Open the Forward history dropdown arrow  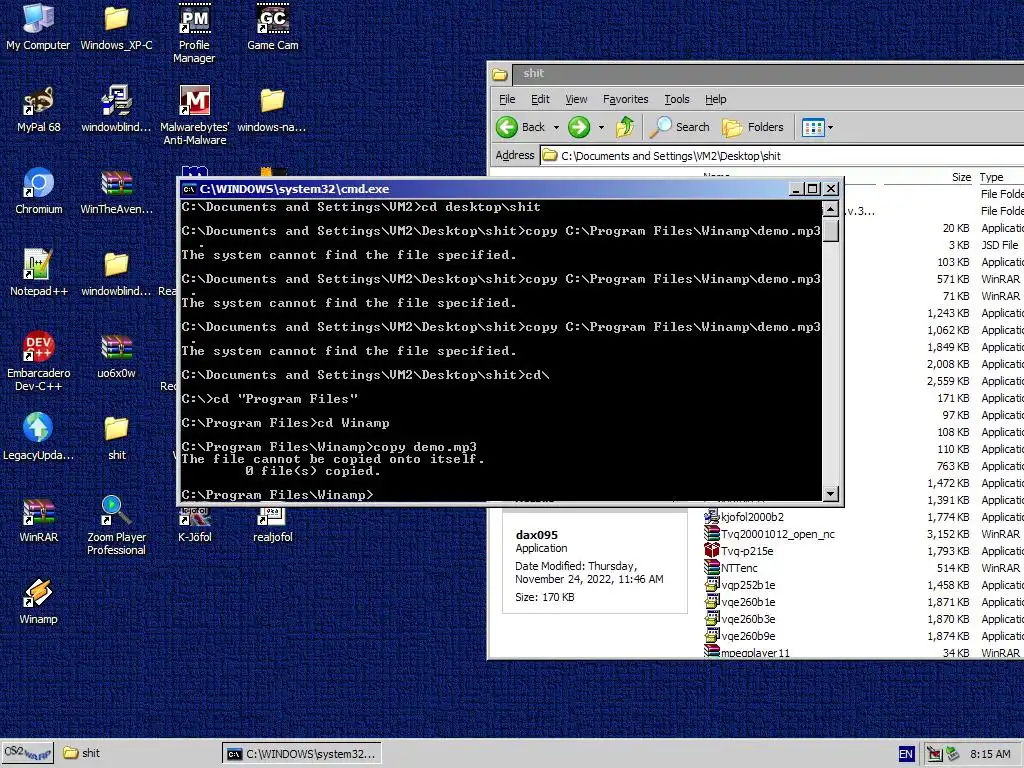(x=601, y=127)
